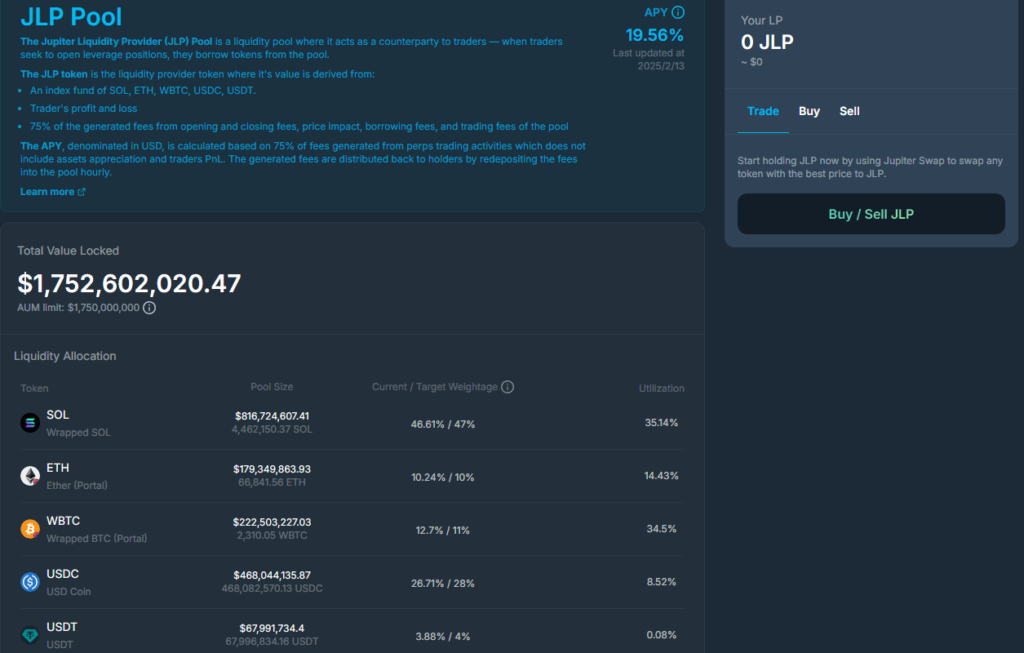Click the 19.56% APY value
Screen dimensions: 1024x653
[x=655, y=35]
